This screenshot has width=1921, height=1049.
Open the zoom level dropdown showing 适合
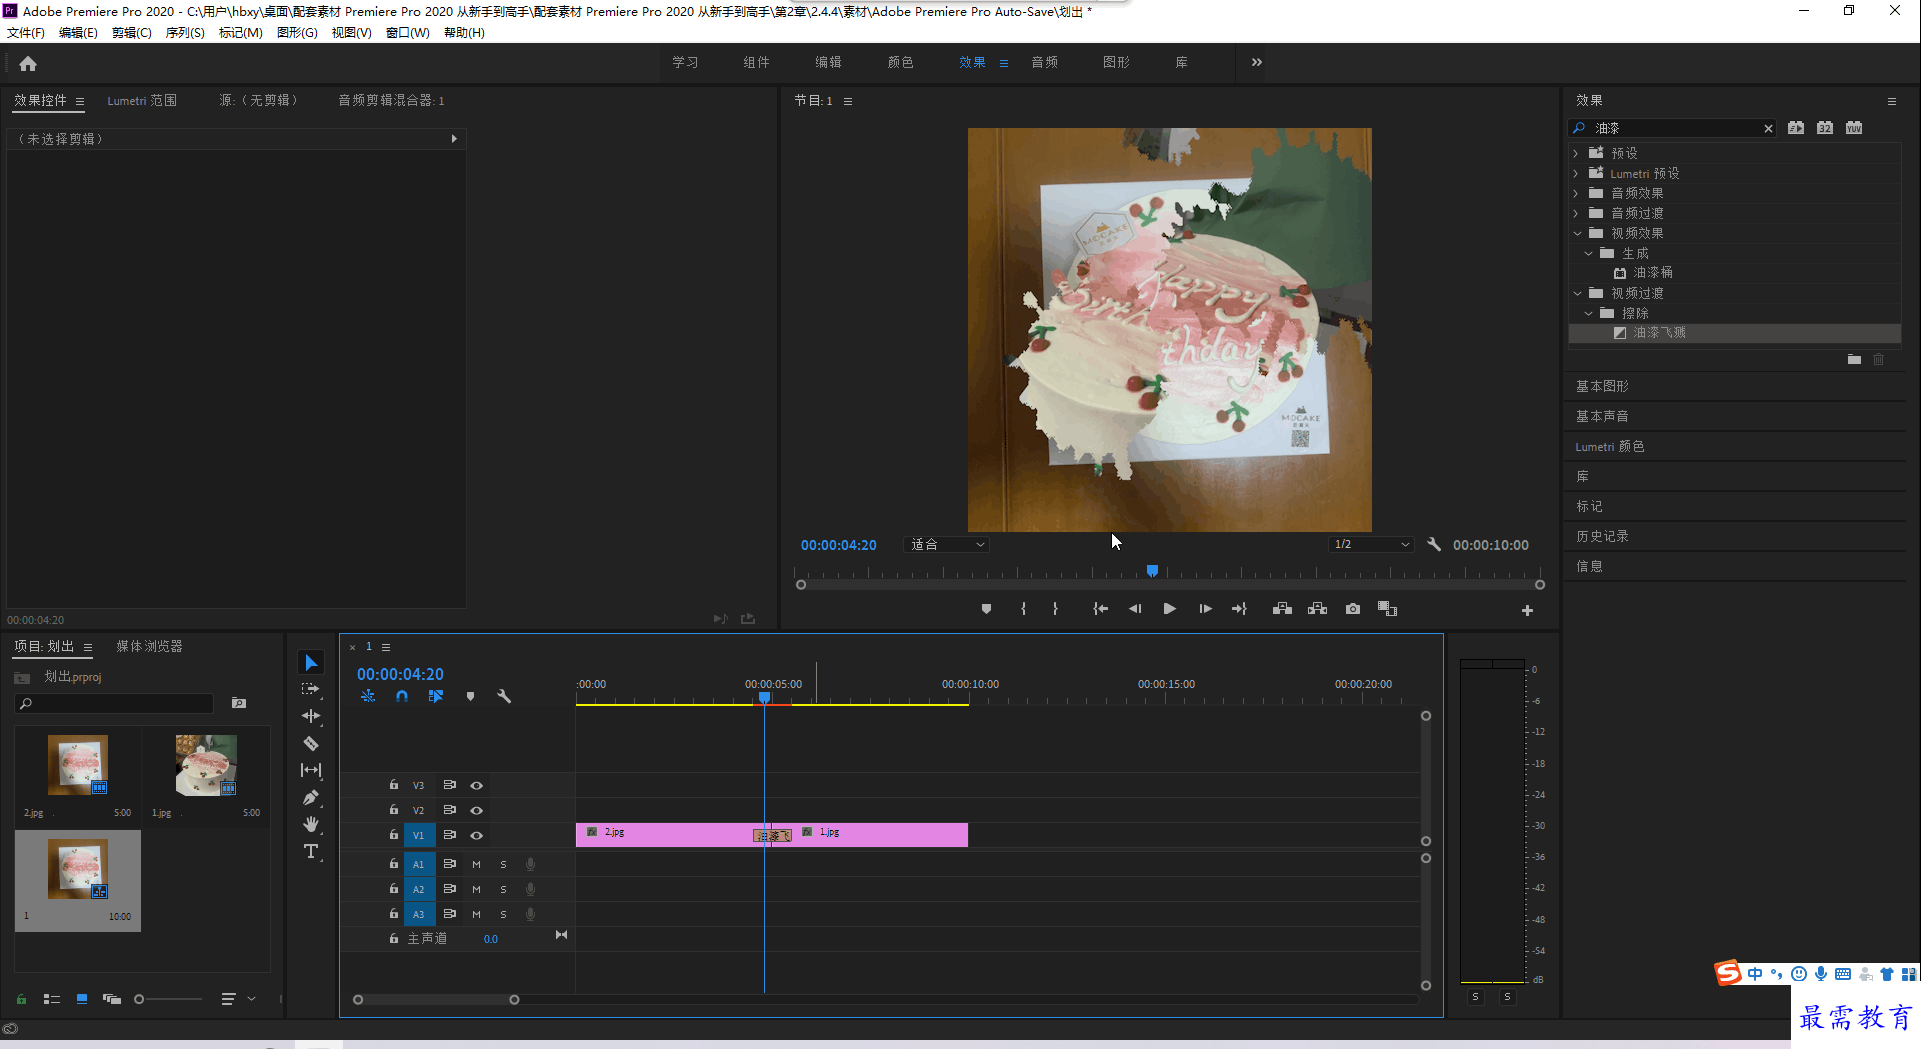click(x=947, y=544)
